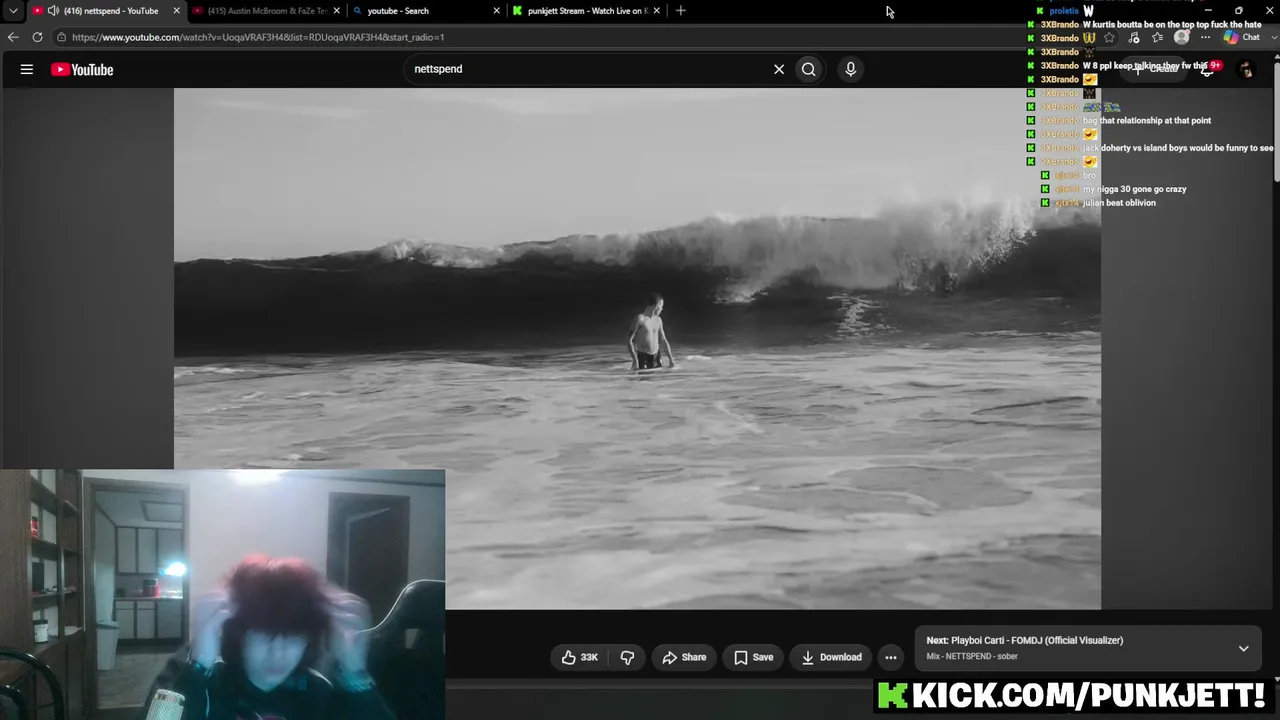The image size is (1280, 720).
Task: Click the YouTube search magnifier button
Action: pos(809,69)
